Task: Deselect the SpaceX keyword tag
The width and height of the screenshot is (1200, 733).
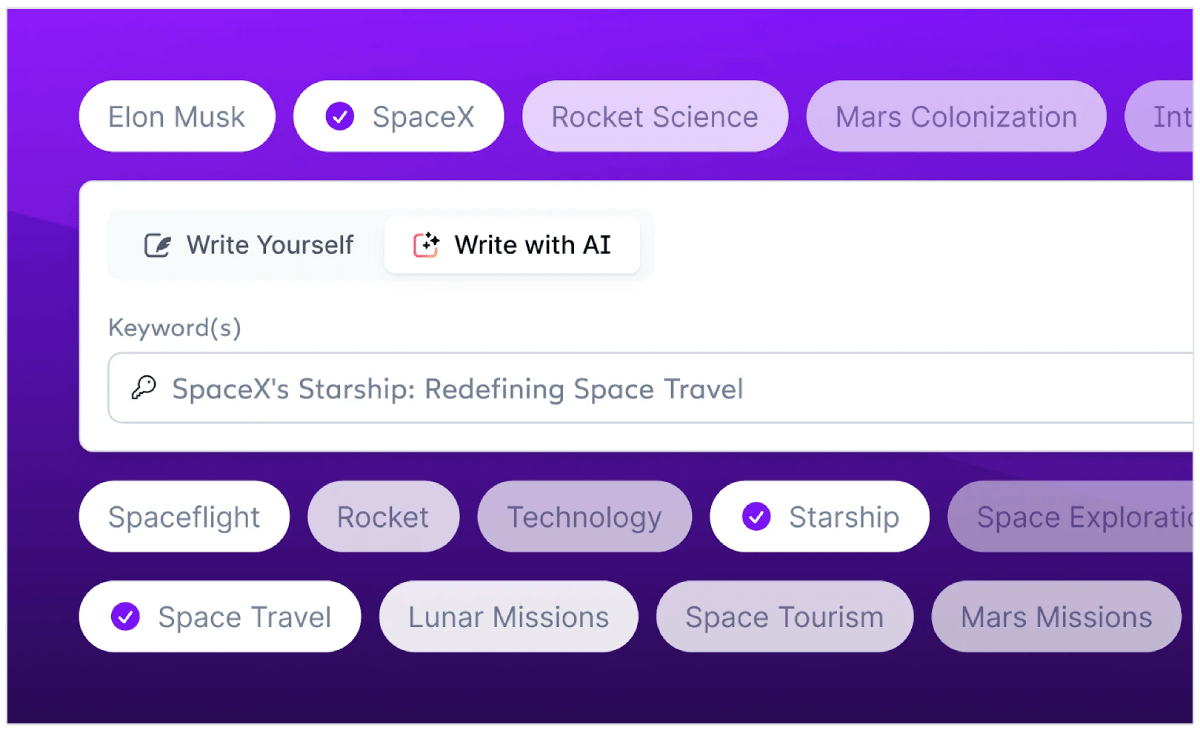Action: tap(399, 116)
